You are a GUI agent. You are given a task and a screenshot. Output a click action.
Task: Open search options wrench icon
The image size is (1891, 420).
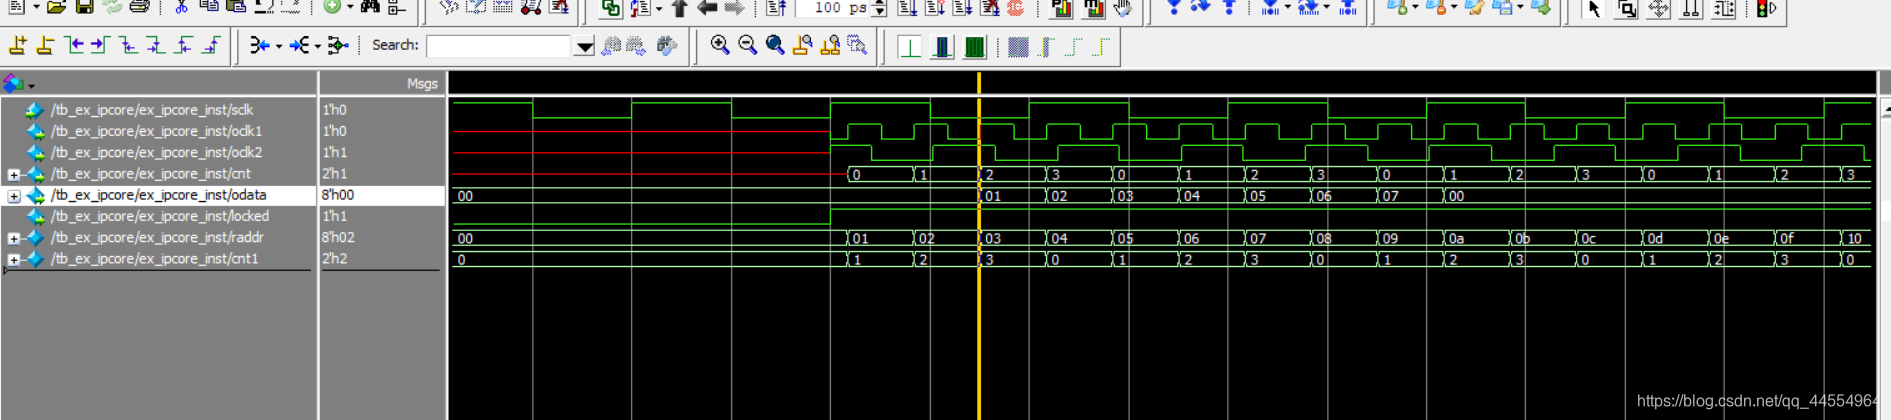tap(666, 45)
